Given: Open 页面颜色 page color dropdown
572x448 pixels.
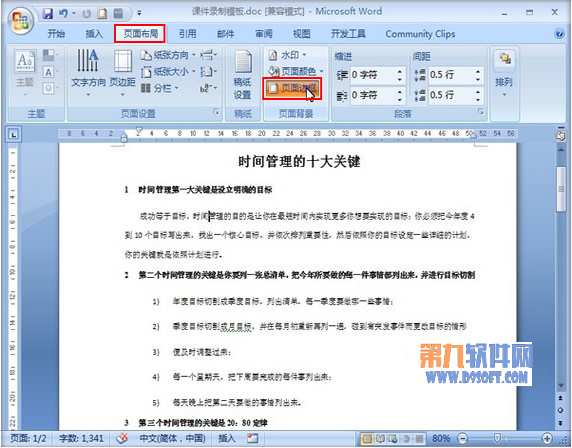Looking at the screenshot, I should pyautogui.click(x=295, y=71).
